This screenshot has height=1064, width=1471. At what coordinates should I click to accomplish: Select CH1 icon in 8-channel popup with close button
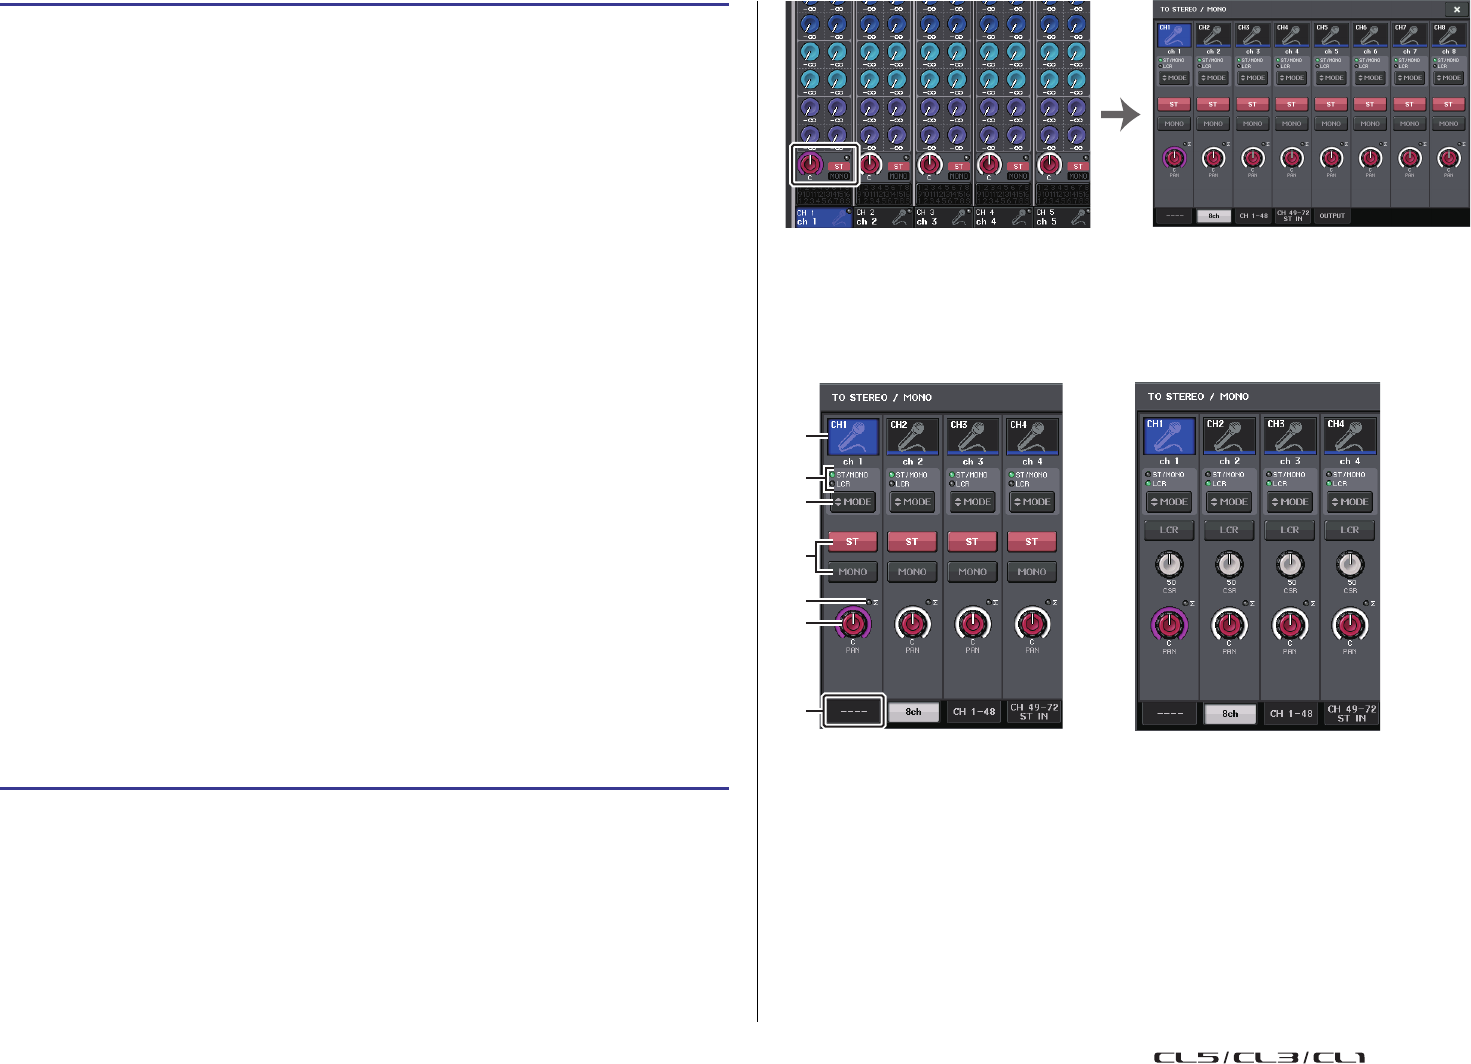tap(1174, 35)
